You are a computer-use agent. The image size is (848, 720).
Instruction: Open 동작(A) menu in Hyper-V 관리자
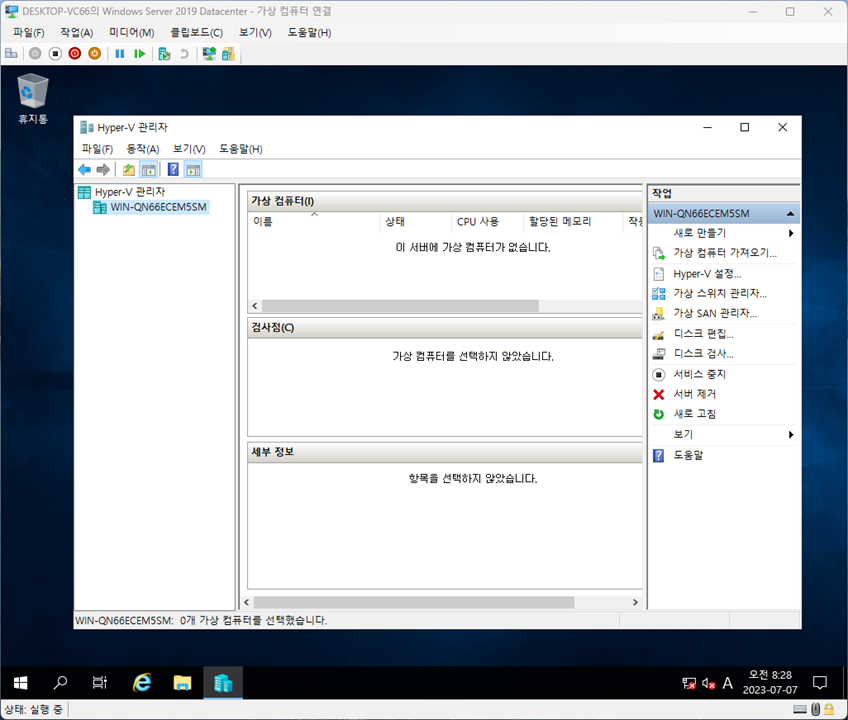[x=143, y=149]
